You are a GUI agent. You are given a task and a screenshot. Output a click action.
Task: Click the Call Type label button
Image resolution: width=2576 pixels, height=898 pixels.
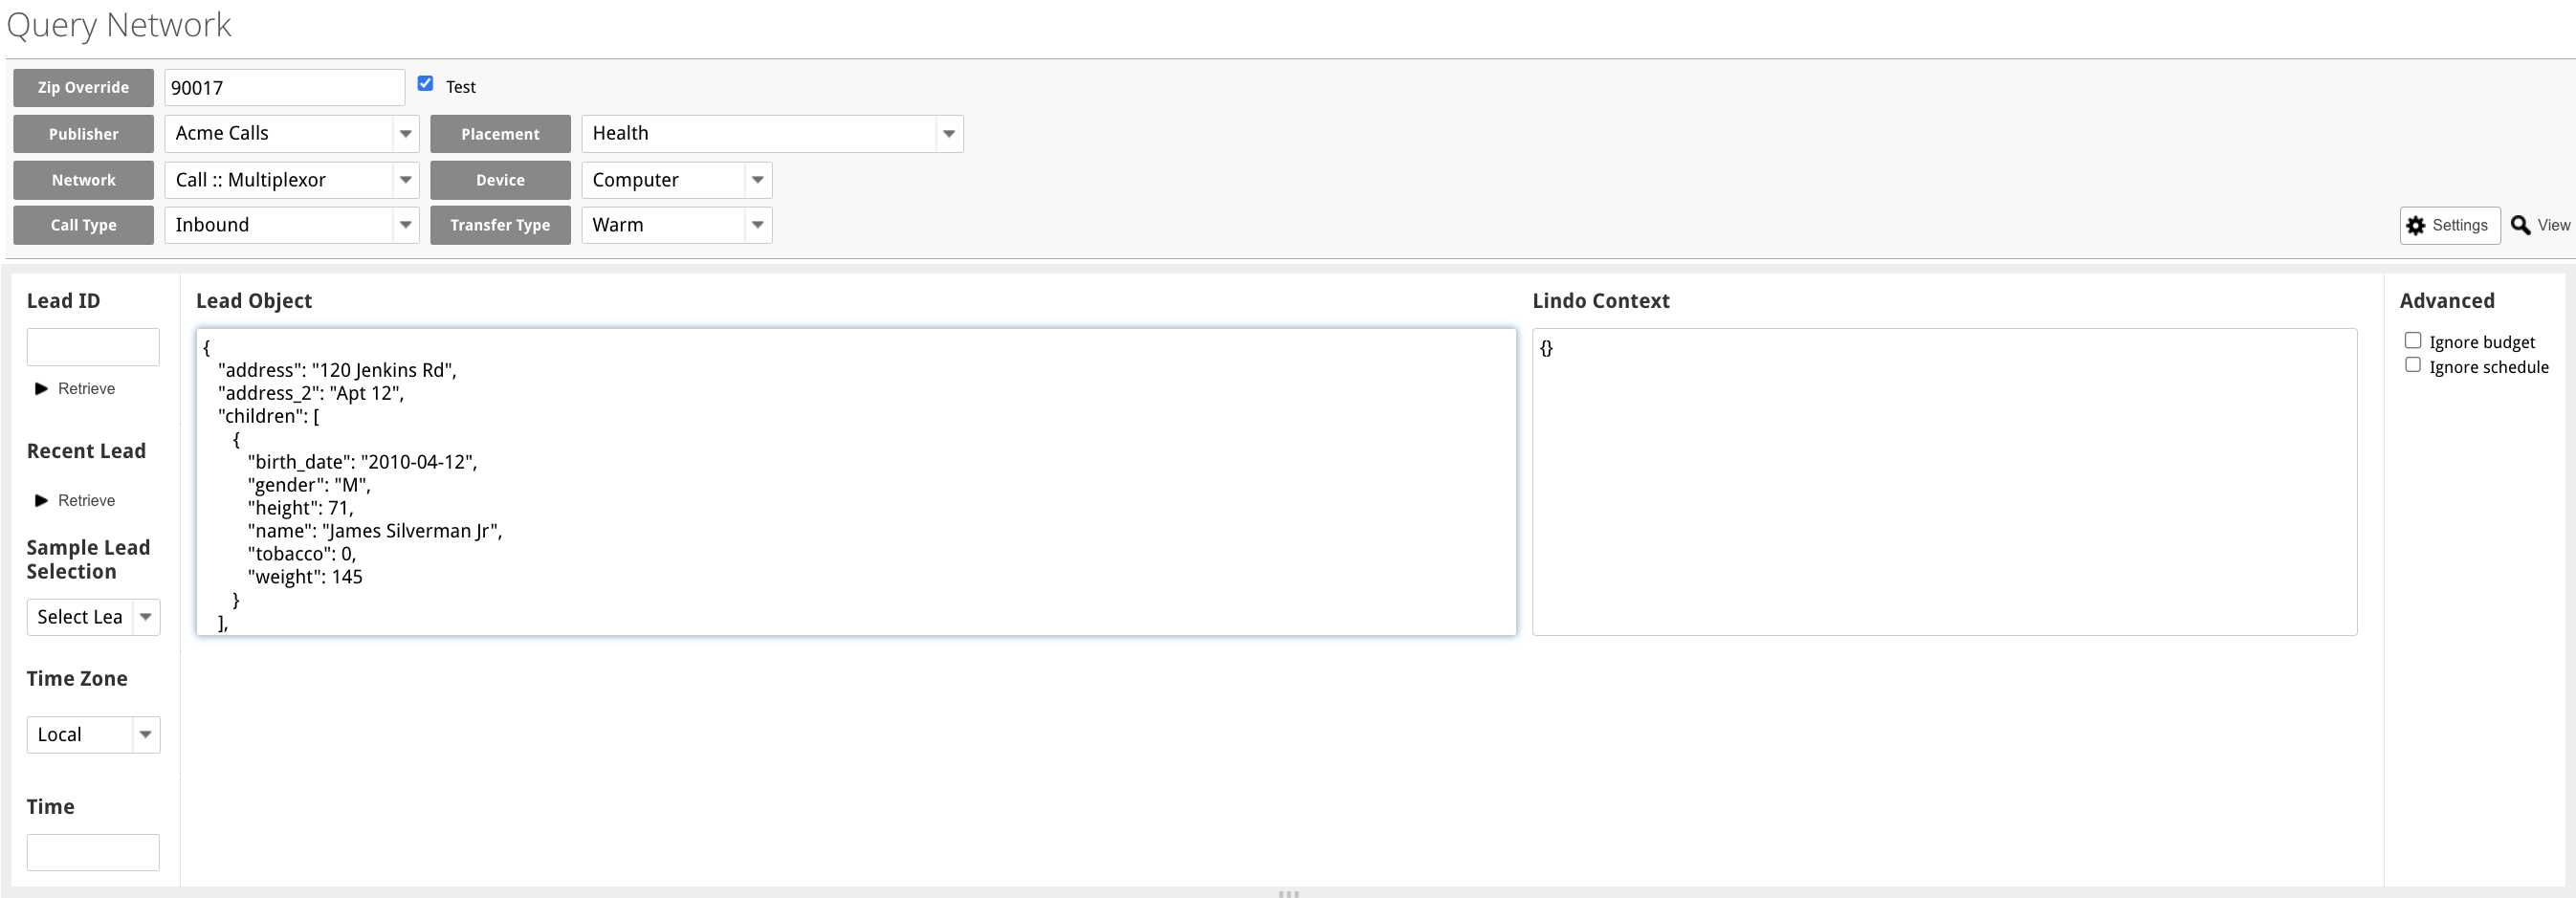point(83,225)
